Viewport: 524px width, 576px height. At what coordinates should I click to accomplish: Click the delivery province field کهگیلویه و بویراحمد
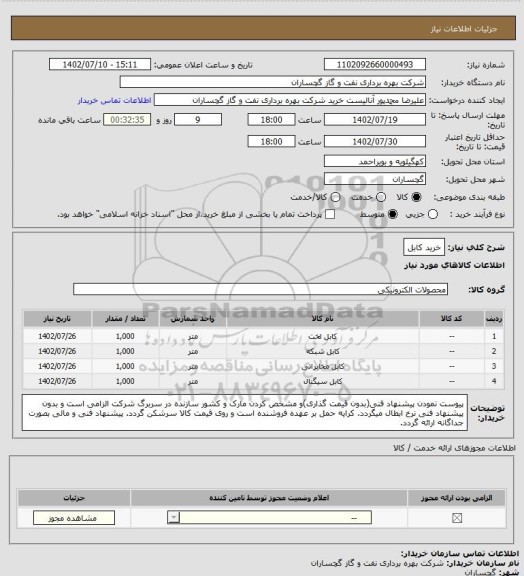point(375,161)
